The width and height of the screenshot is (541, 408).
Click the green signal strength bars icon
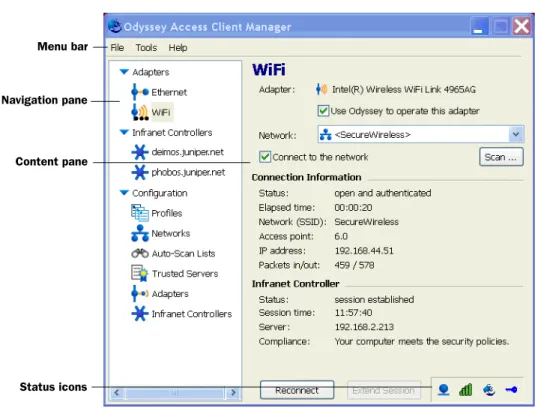465,390
